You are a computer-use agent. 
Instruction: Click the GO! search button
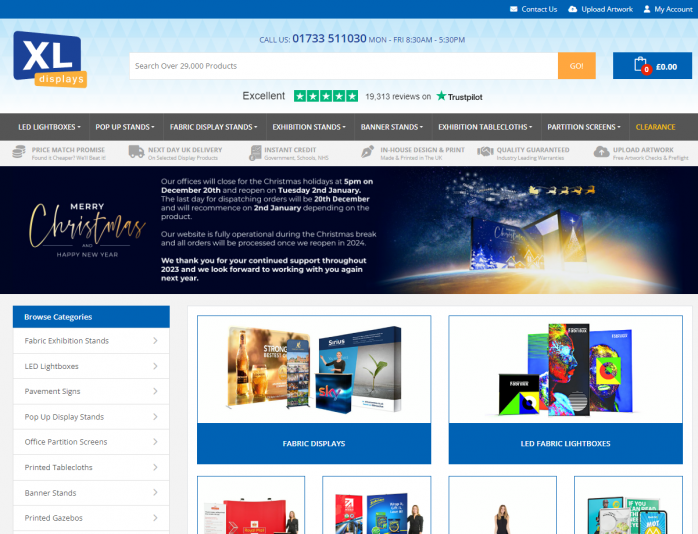(576, 66)
